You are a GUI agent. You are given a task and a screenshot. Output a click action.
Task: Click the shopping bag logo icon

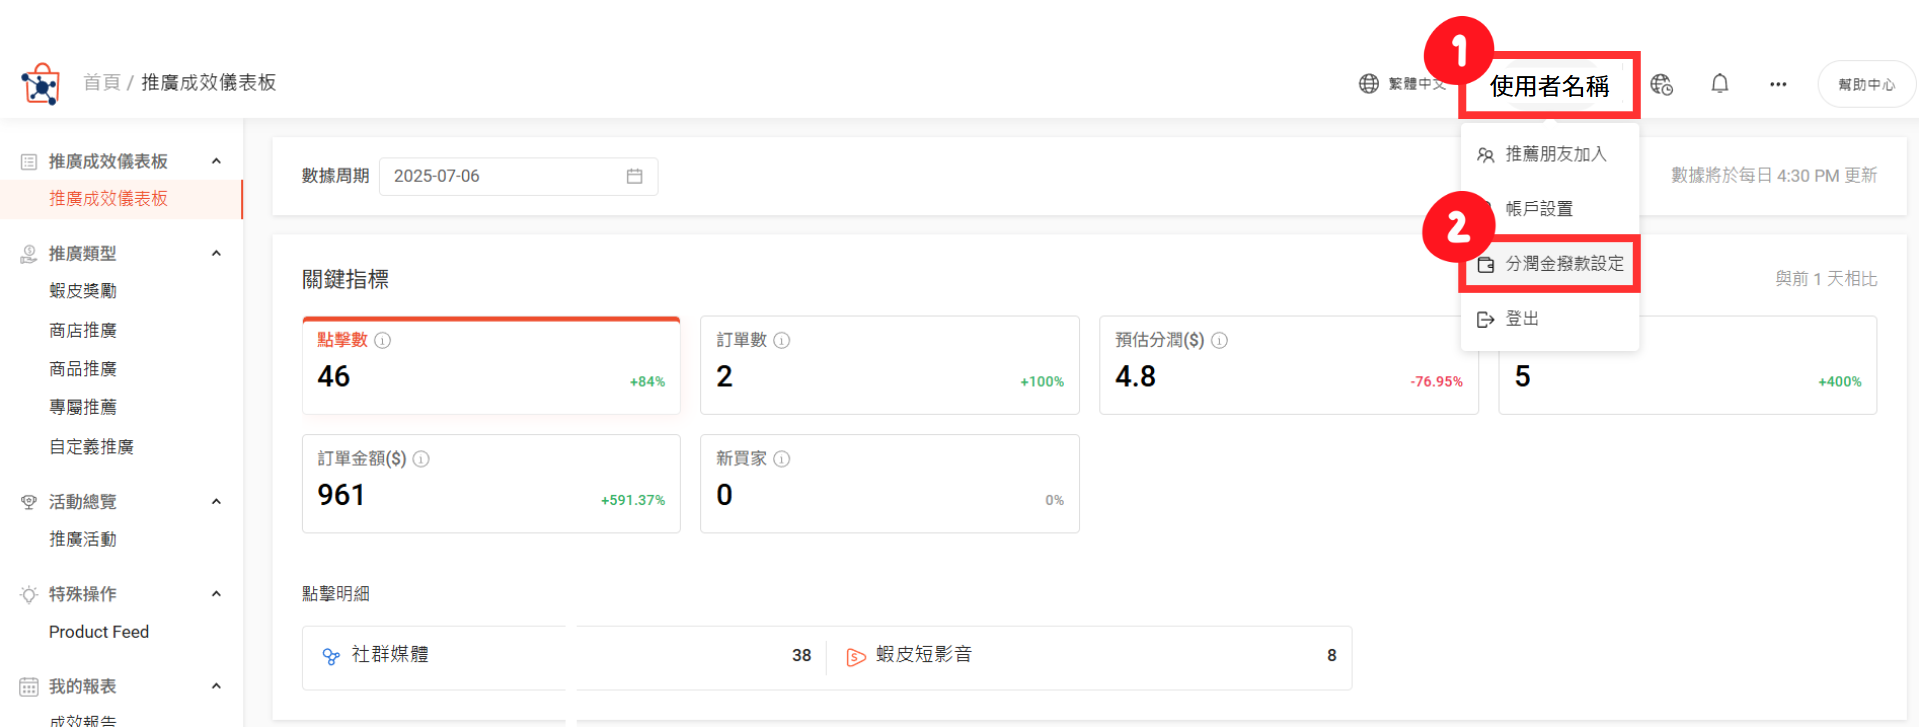[x=41, y=84]
